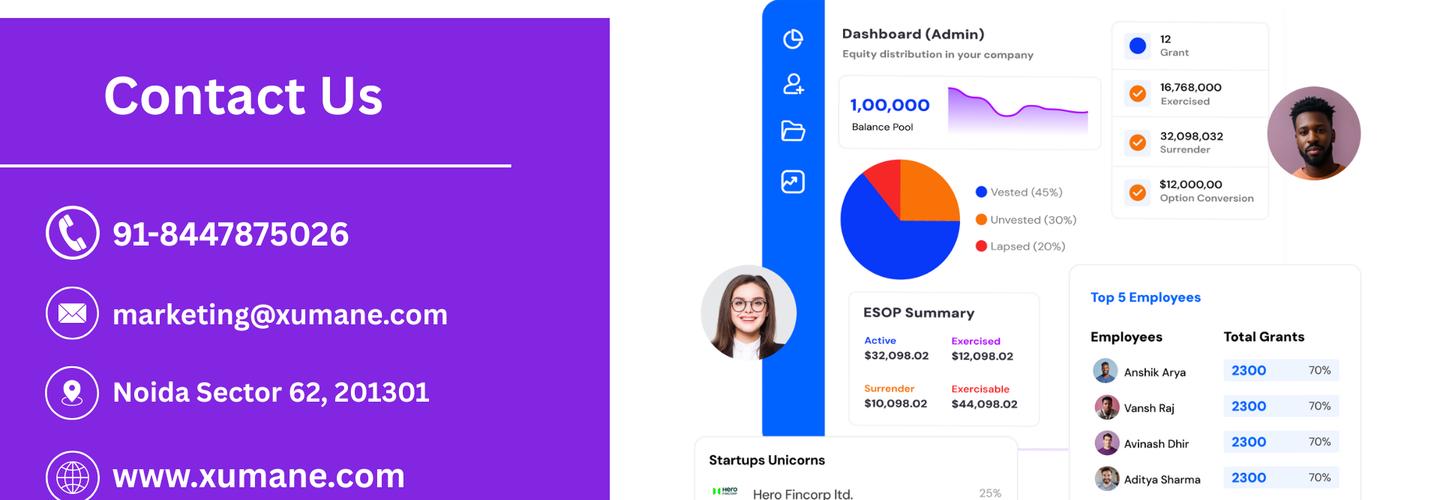Open the www.xumane.com website link
Image resolution: width=1440 pixels, height=500 pixels.
[x=258, y=476]
